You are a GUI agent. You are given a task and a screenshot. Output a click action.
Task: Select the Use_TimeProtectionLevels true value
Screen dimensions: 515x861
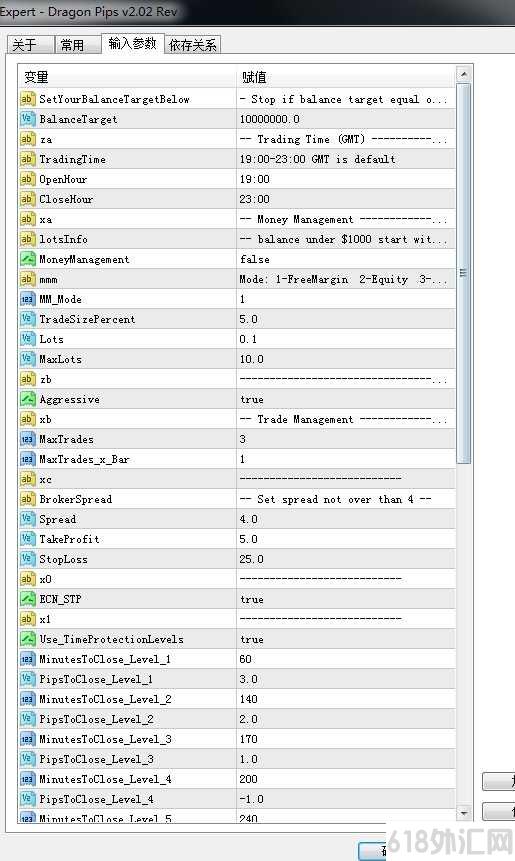tap(346, 639)
